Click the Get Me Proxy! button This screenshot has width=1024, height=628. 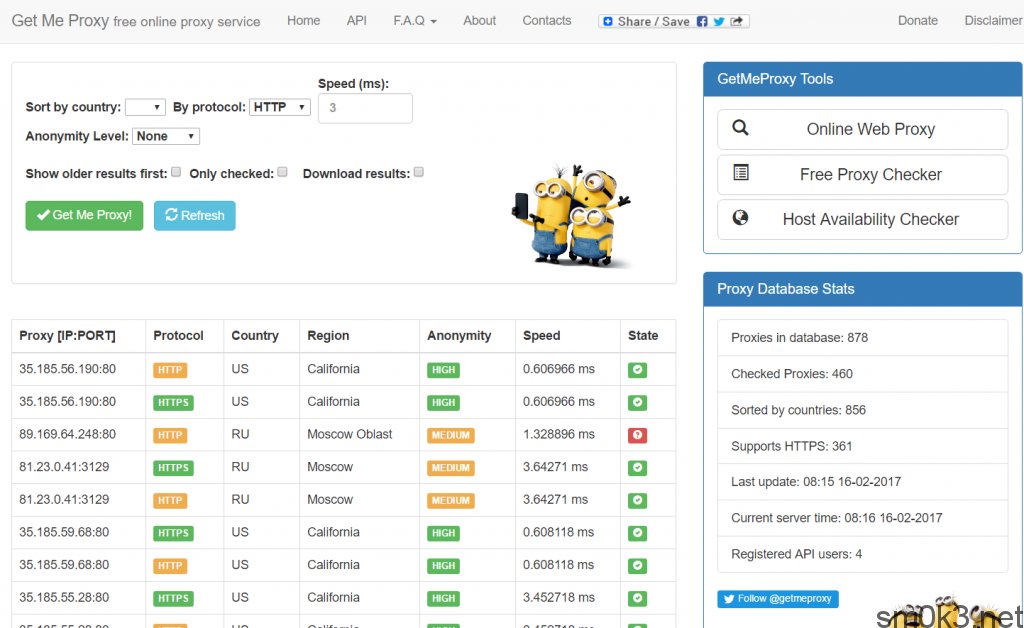84,215
